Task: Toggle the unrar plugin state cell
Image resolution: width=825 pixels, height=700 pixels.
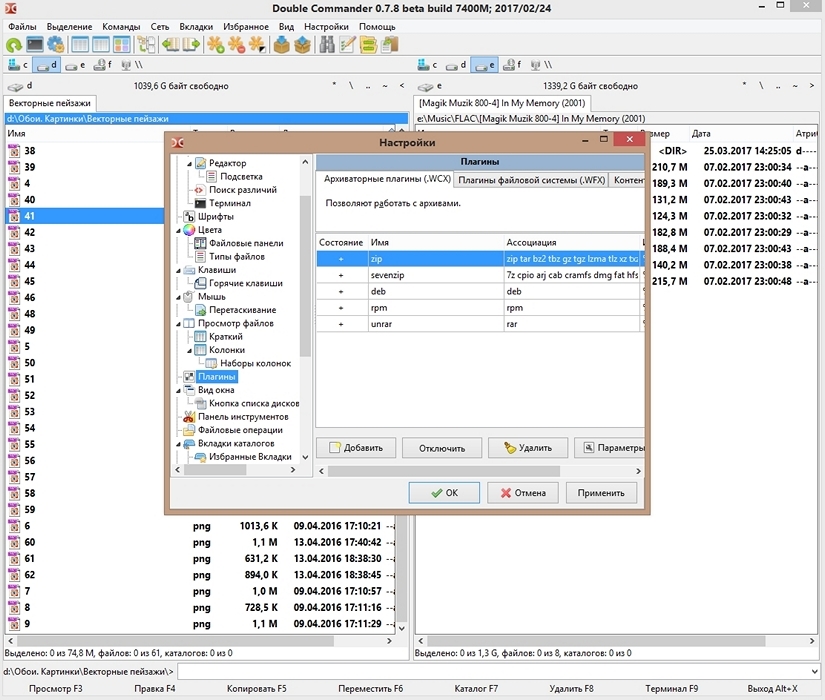Action: (341, 324)
